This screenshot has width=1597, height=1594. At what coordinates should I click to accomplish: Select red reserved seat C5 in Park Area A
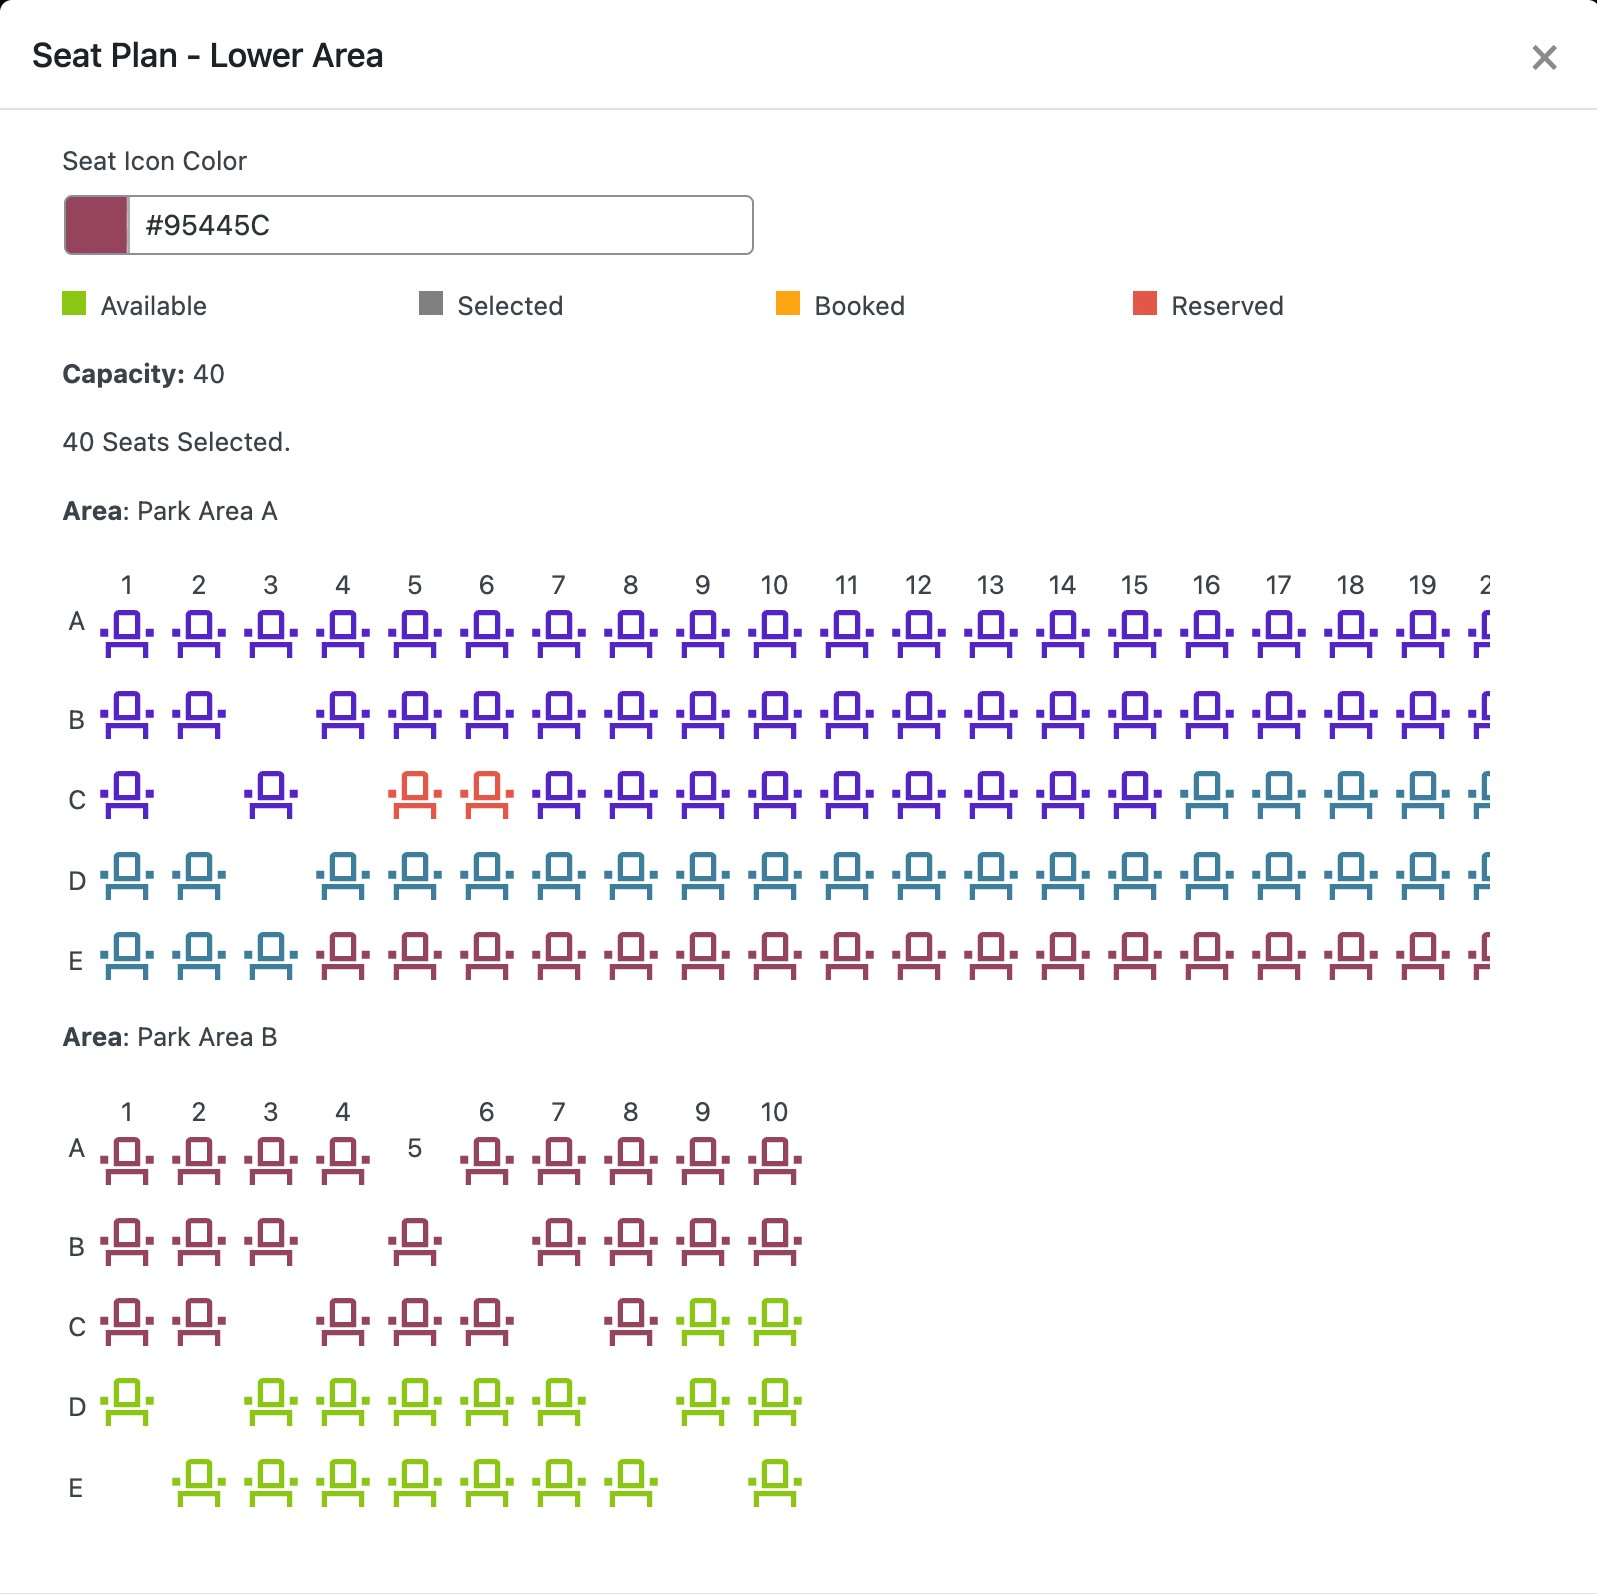point(415,795)
